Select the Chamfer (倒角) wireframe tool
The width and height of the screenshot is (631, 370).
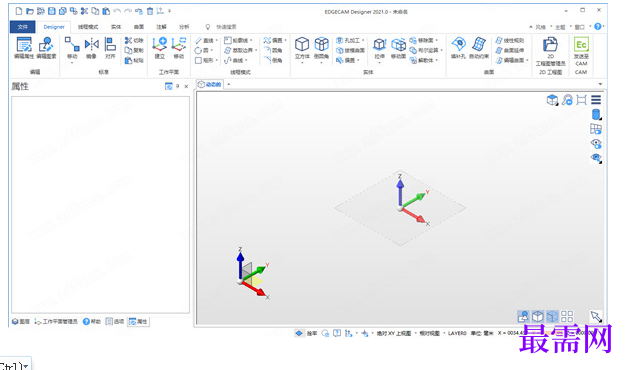[x=273, y=60]
